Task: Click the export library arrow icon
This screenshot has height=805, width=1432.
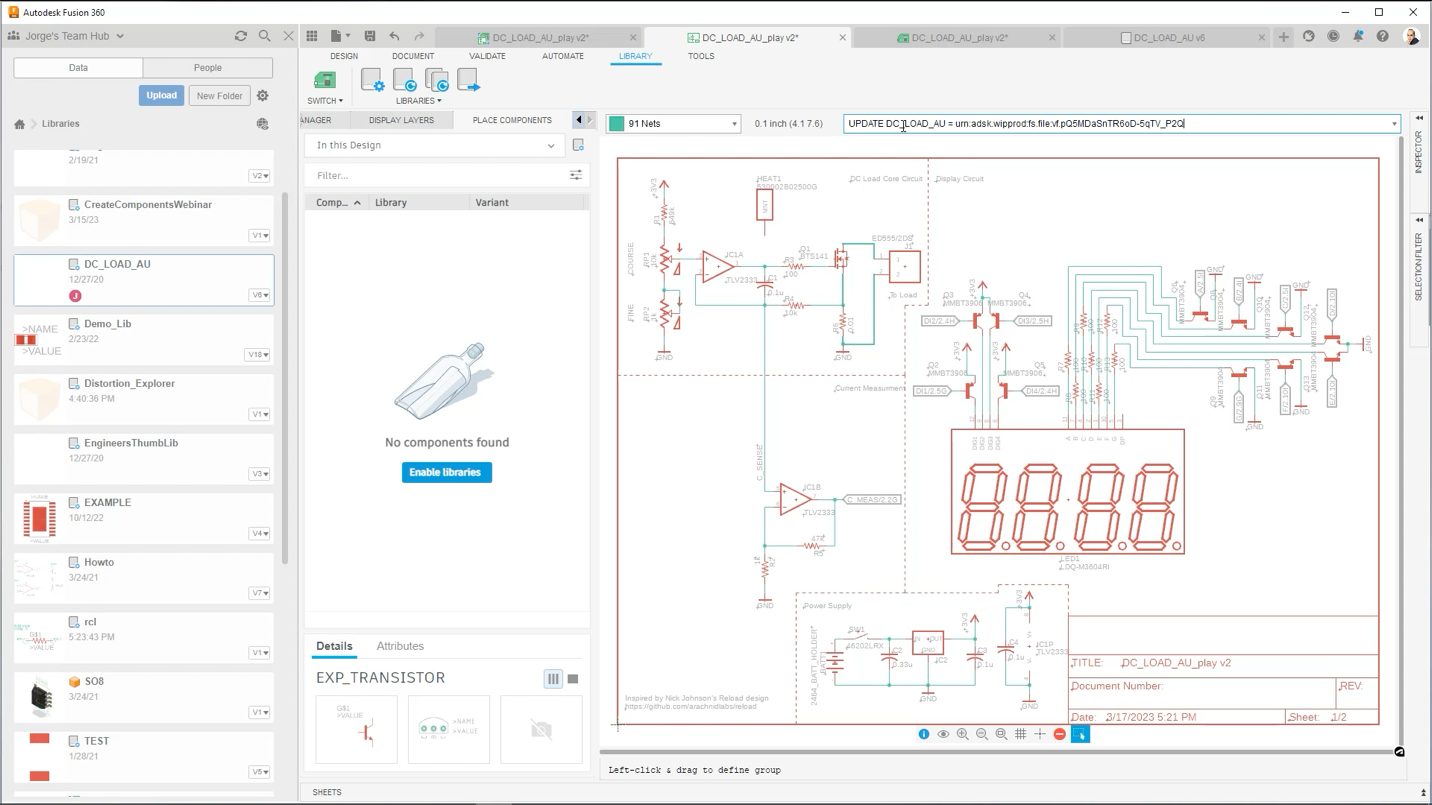Action: pos(468,81)
